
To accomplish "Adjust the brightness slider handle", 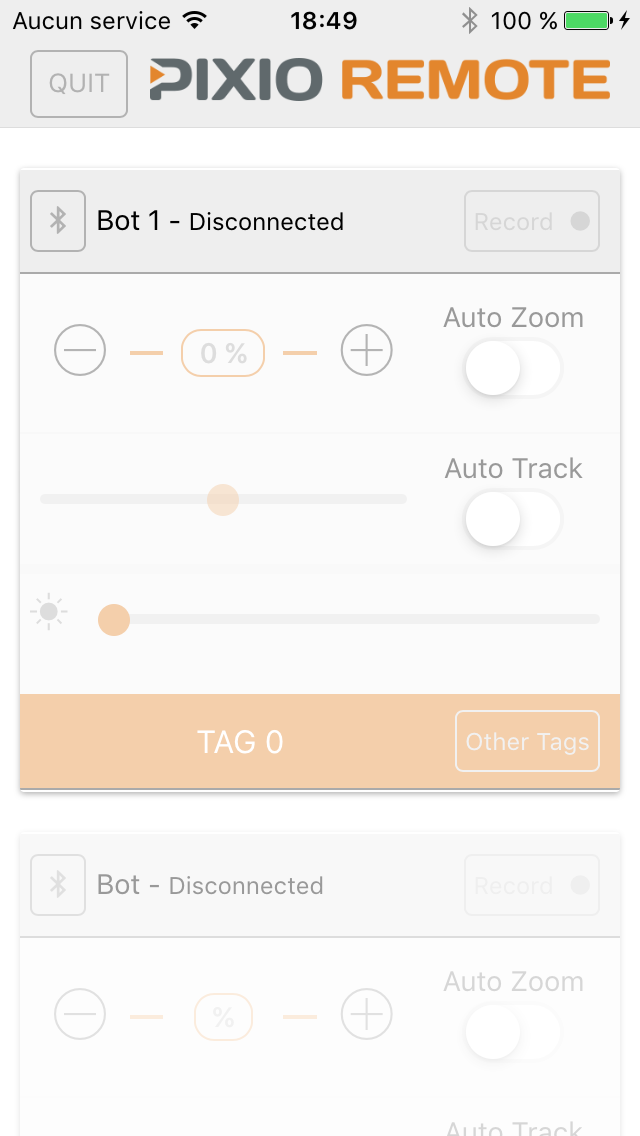I will coord(113,619).
